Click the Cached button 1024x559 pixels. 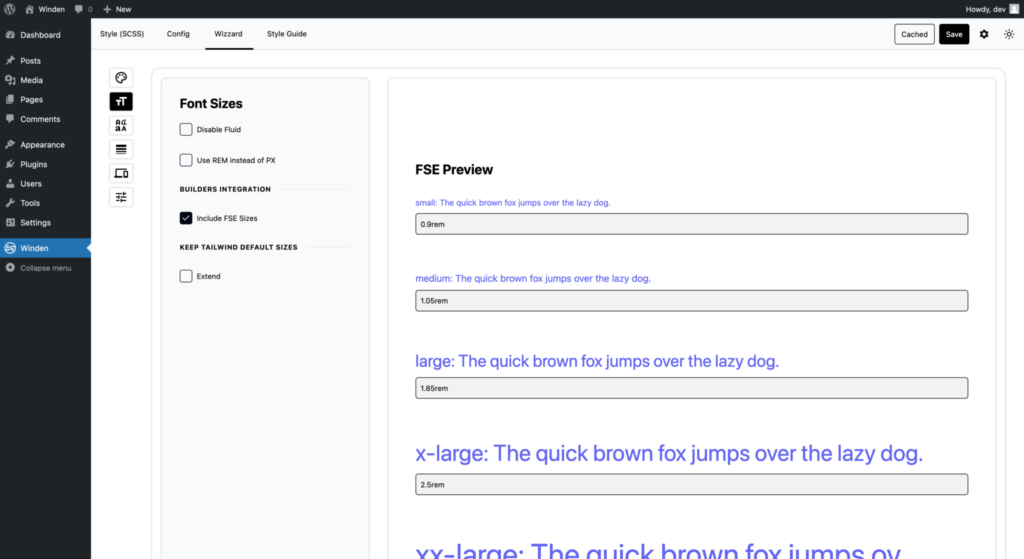point(914,34)
